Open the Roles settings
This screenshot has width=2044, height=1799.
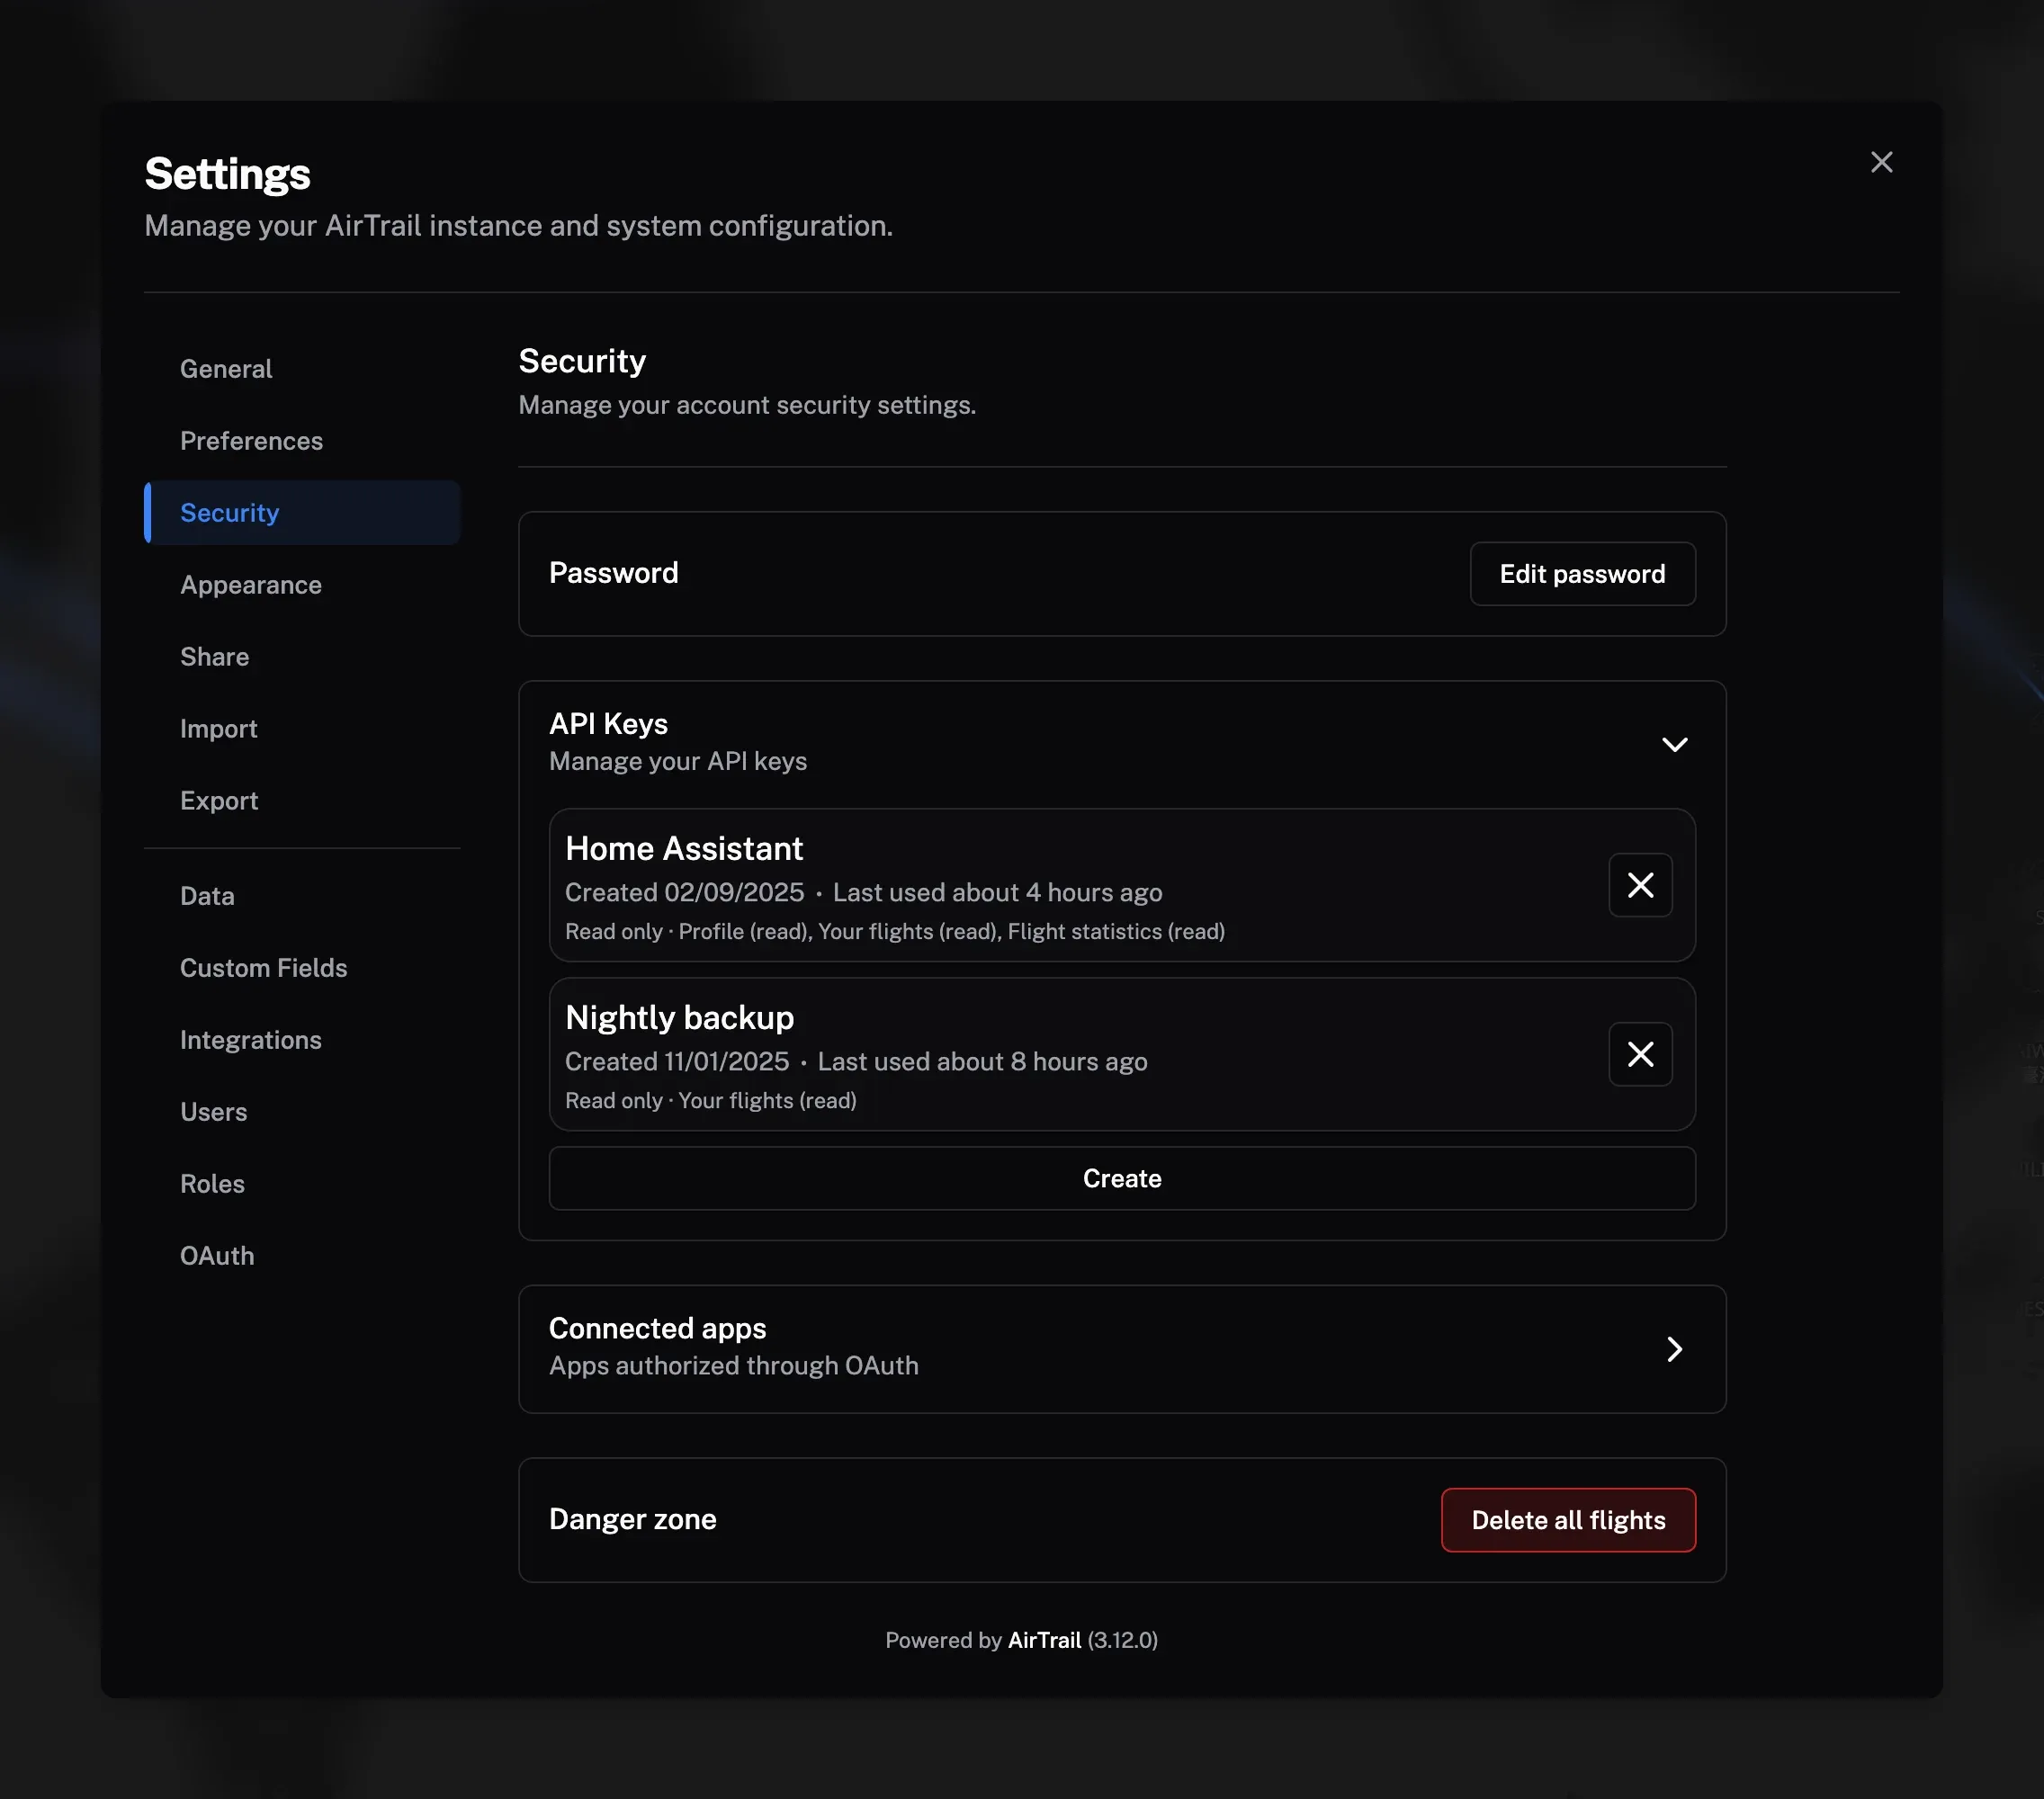click(x=302, y=1184)
